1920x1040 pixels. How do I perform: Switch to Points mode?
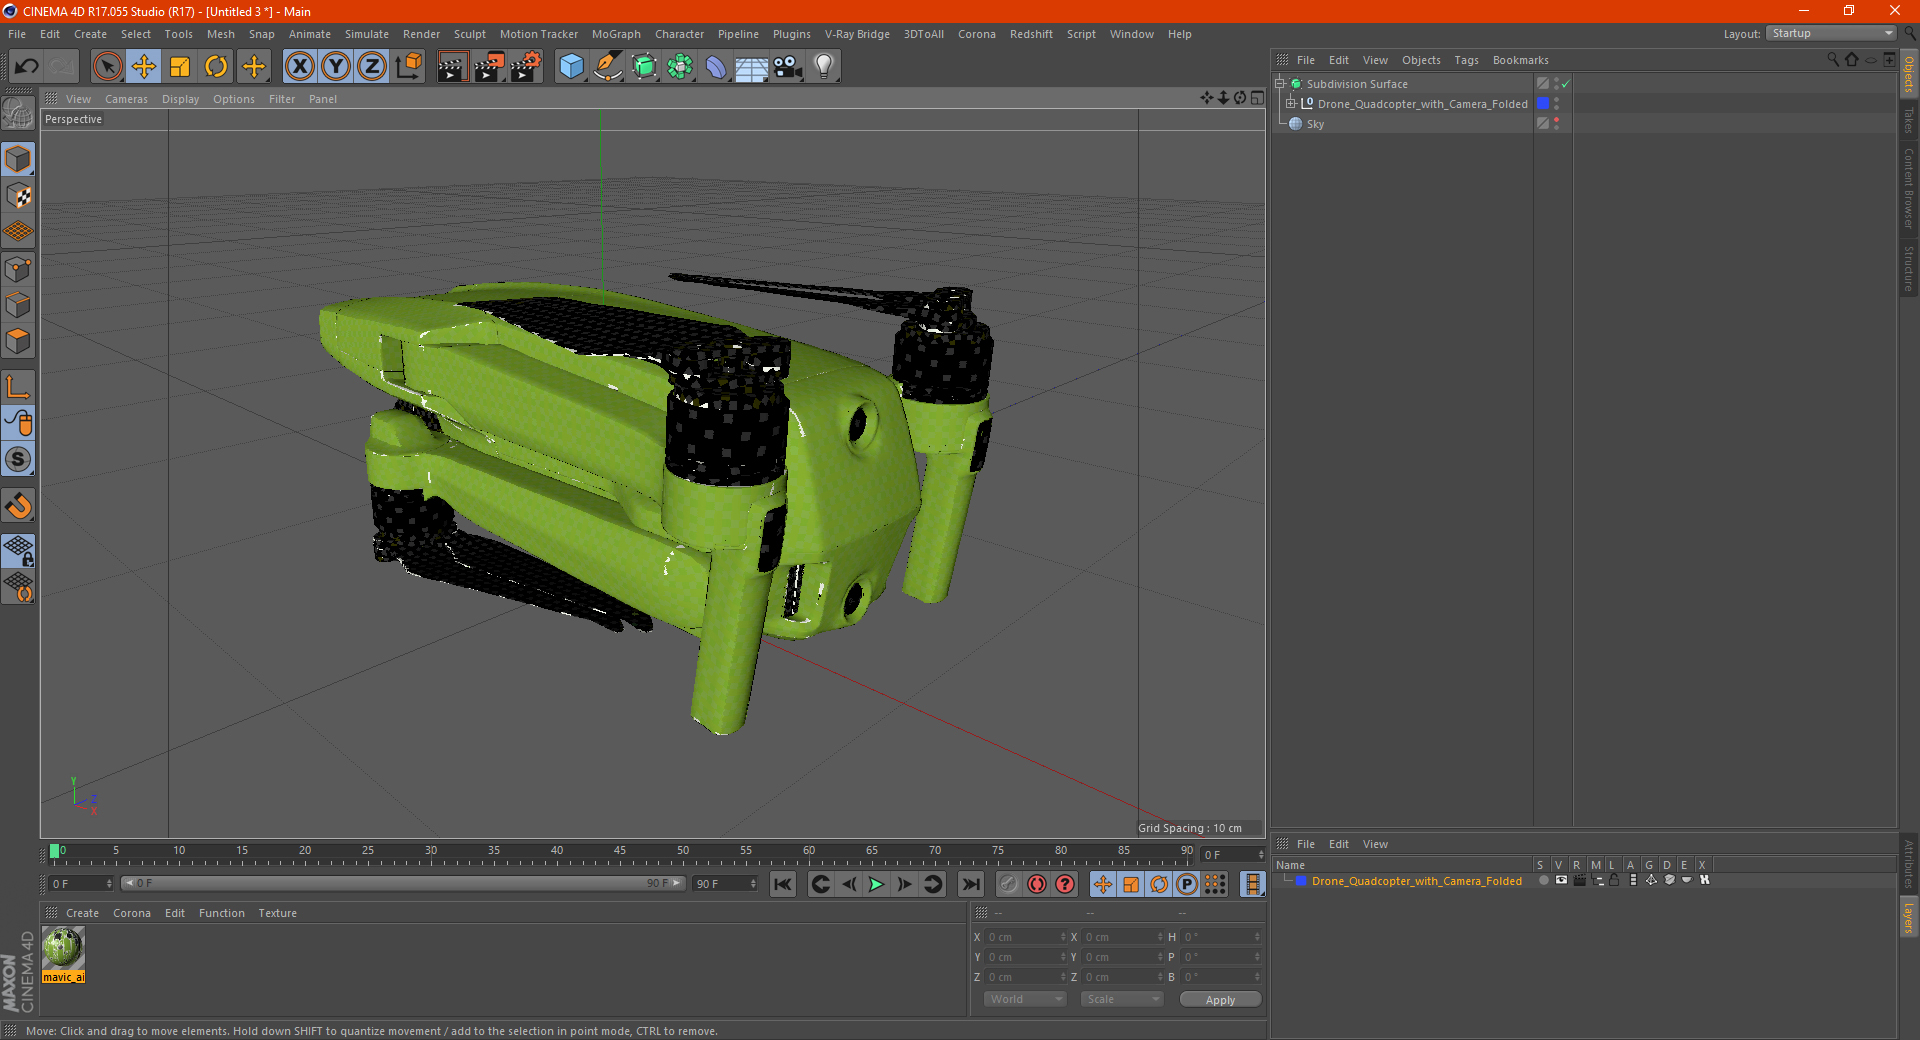tap(18, 269)
